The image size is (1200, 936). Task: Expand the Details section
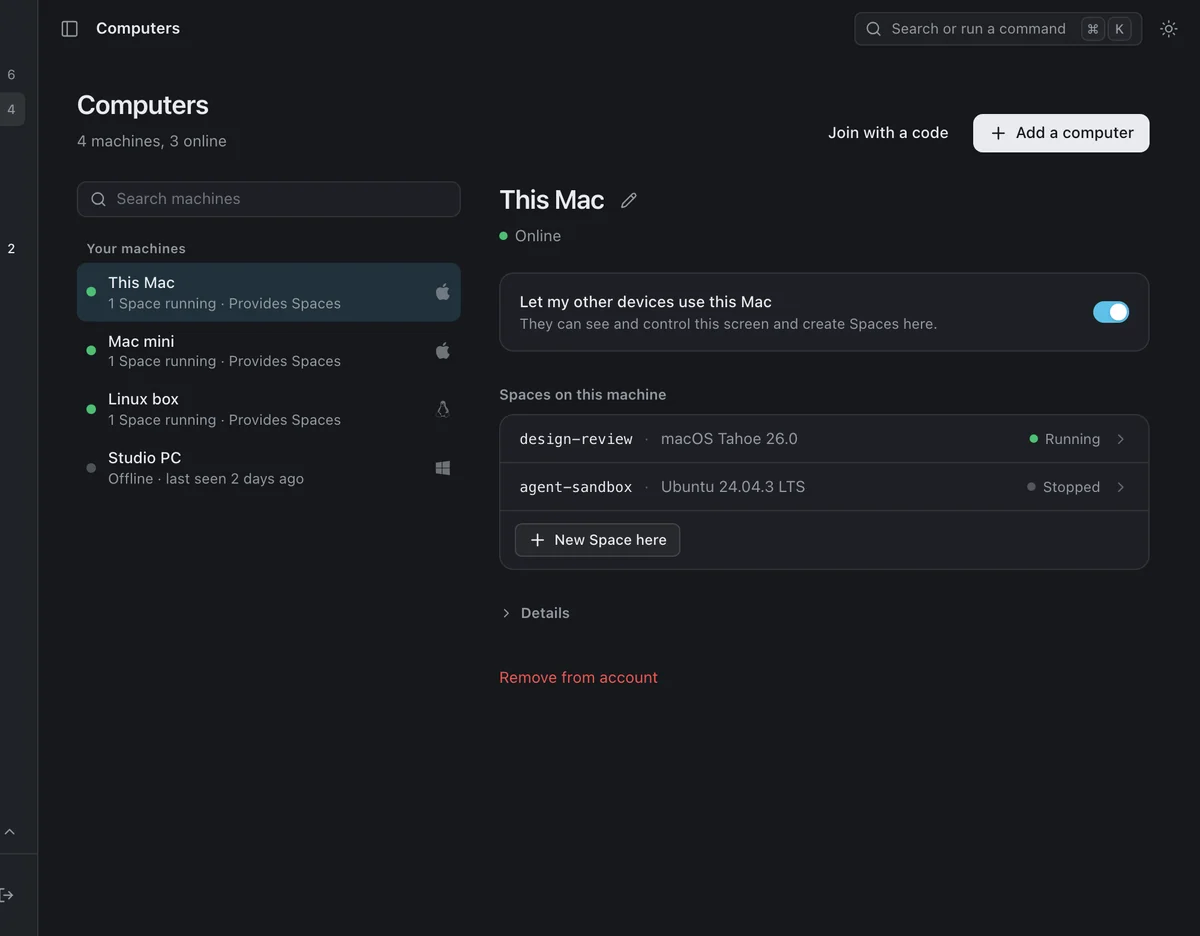535,613
